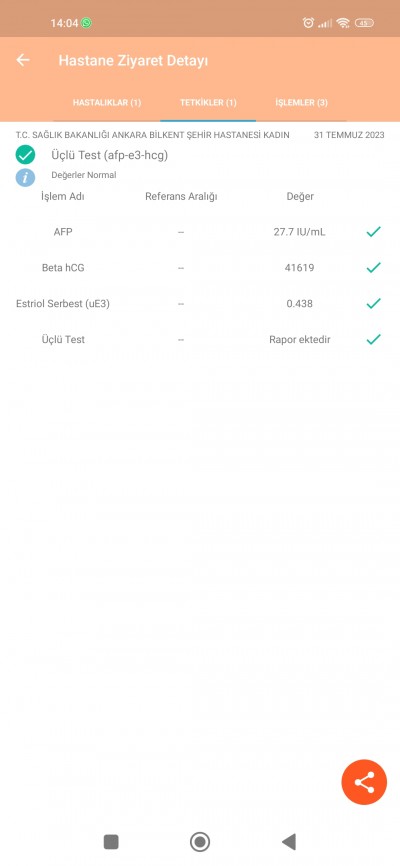Tap the Üçlü Test (afp-e3-hcg) title
Viewport: 400px width, 866px height.
click(109, 156)
